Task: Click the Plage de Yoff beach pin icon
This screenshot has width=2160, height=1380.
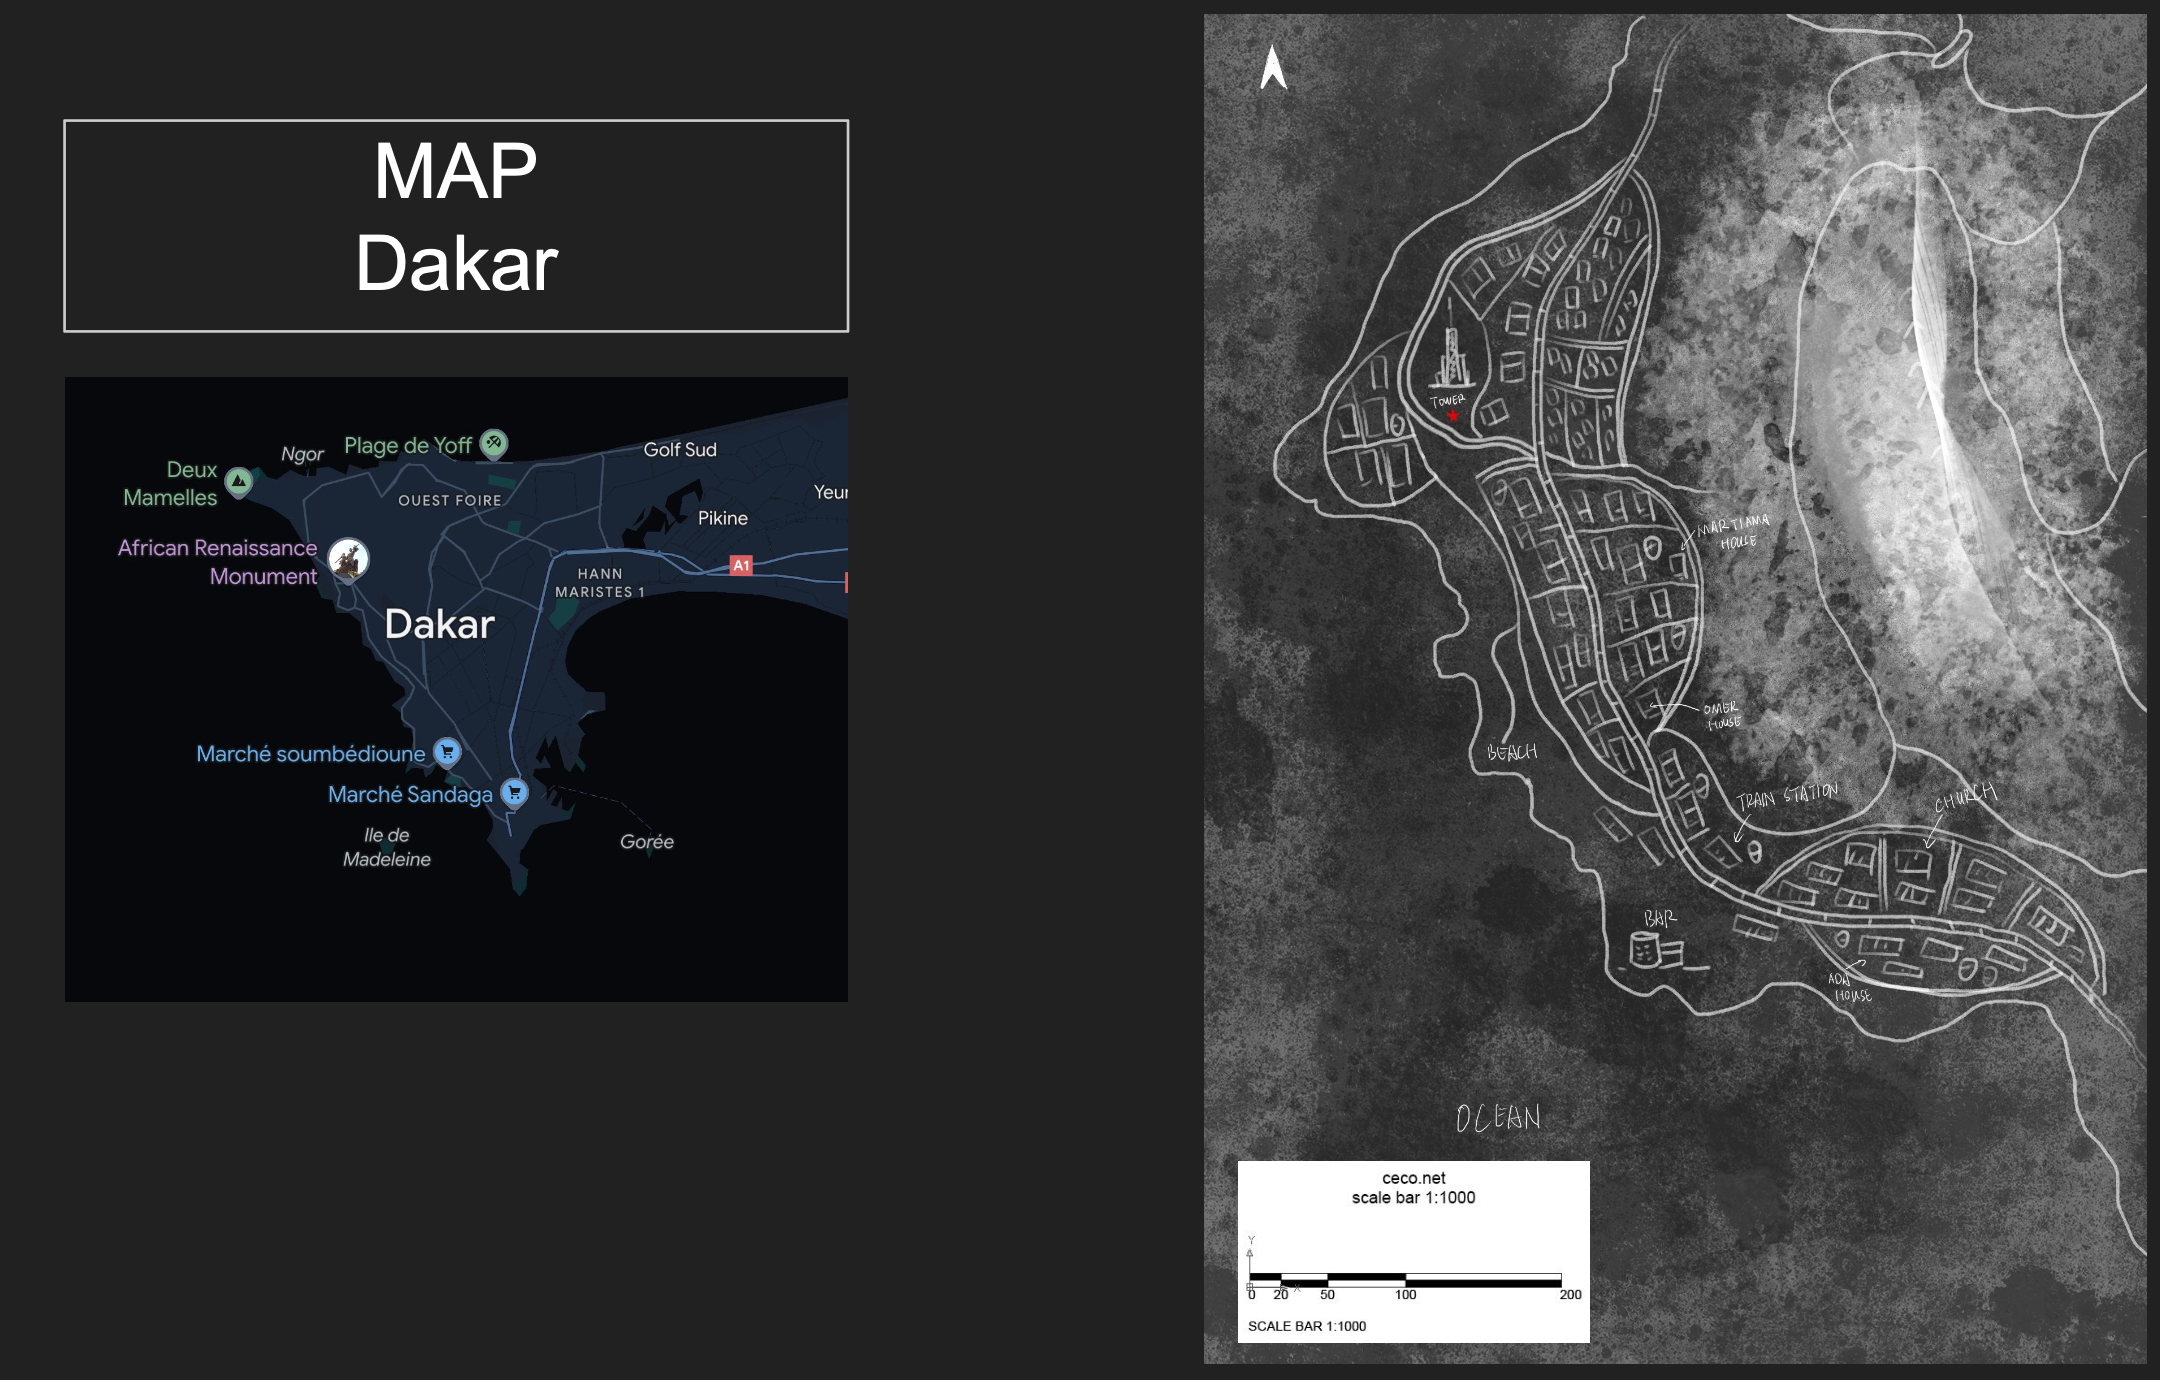Action: 494,442
